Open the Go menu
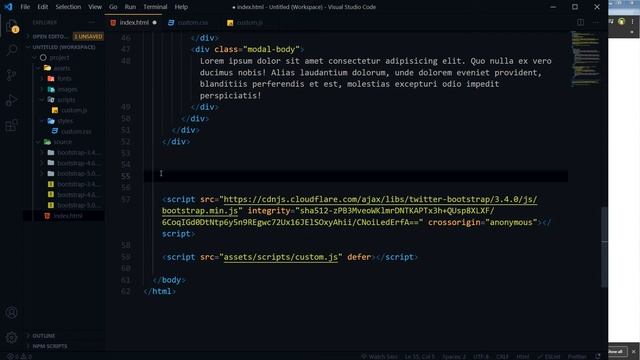This screenshot has width=640, height=360. click(113, 7)
